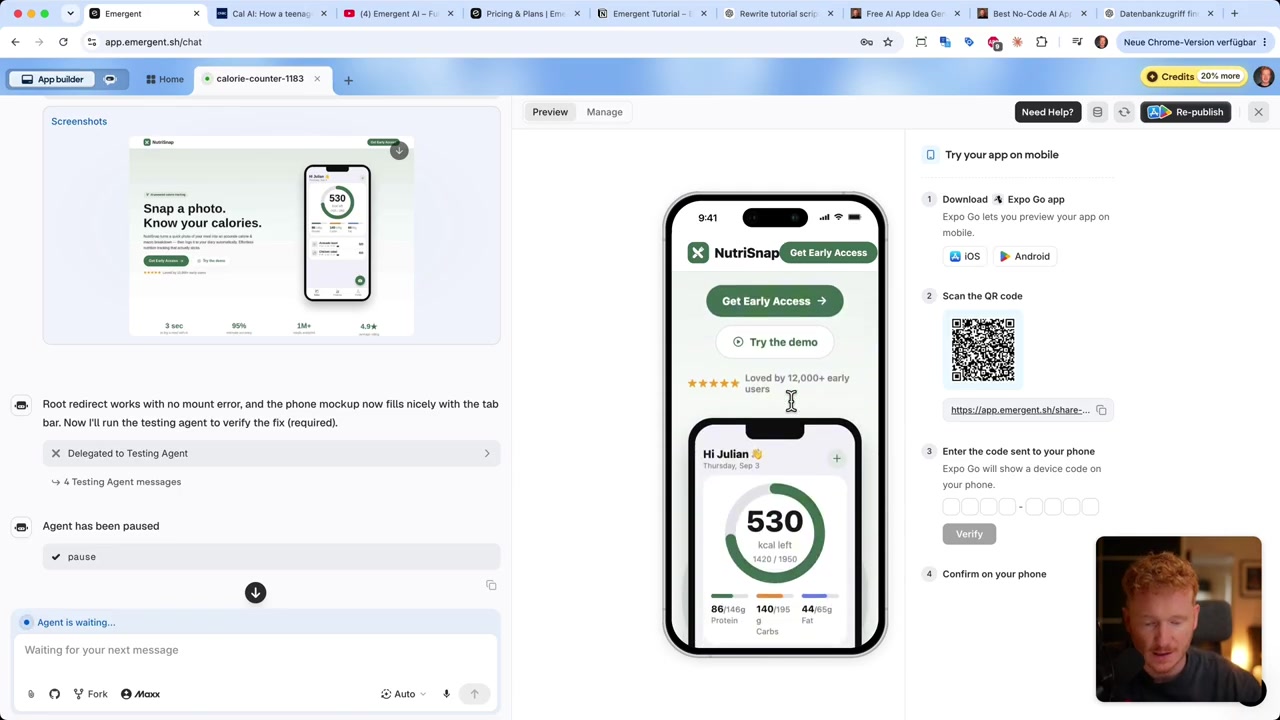The width and height of the screenshot is (1280, 720).
Task: Go to the Home tab
Action: coord(165,79)
